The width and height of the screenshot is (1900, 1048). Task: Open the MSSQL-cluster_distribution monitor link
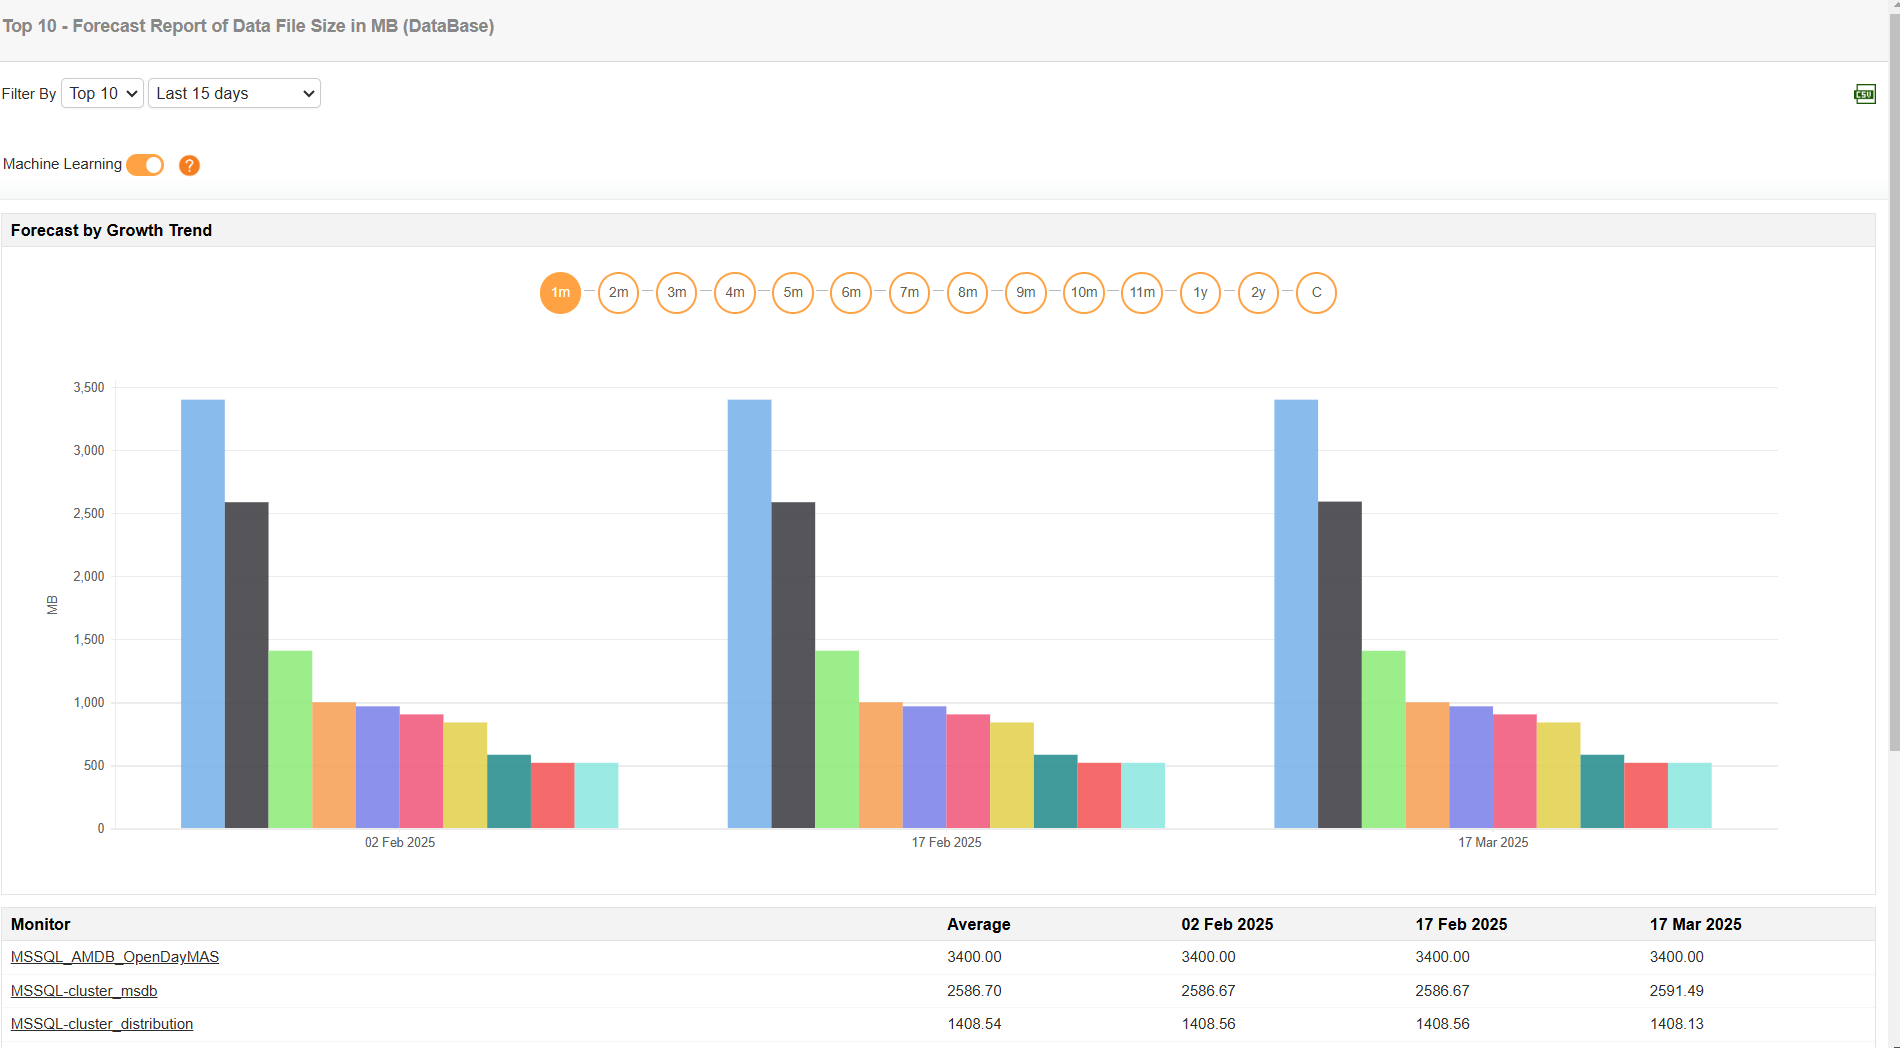coord(102,1024)
